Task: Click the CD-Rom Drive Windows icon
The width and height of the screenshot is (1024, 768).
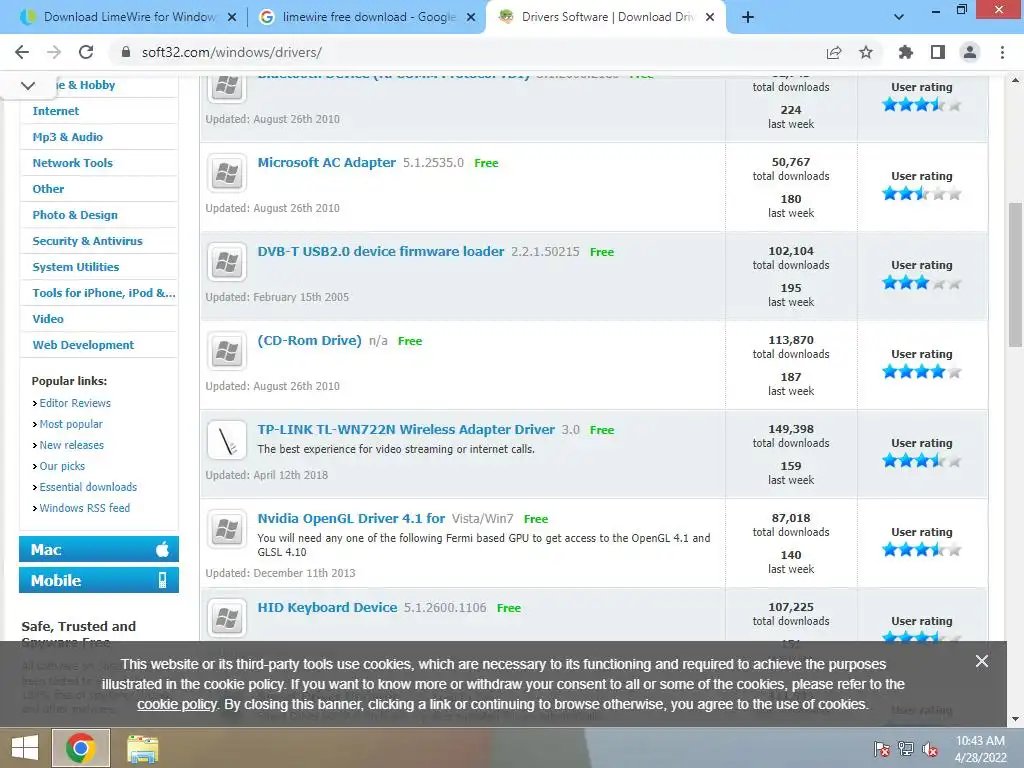Action: 227,351
